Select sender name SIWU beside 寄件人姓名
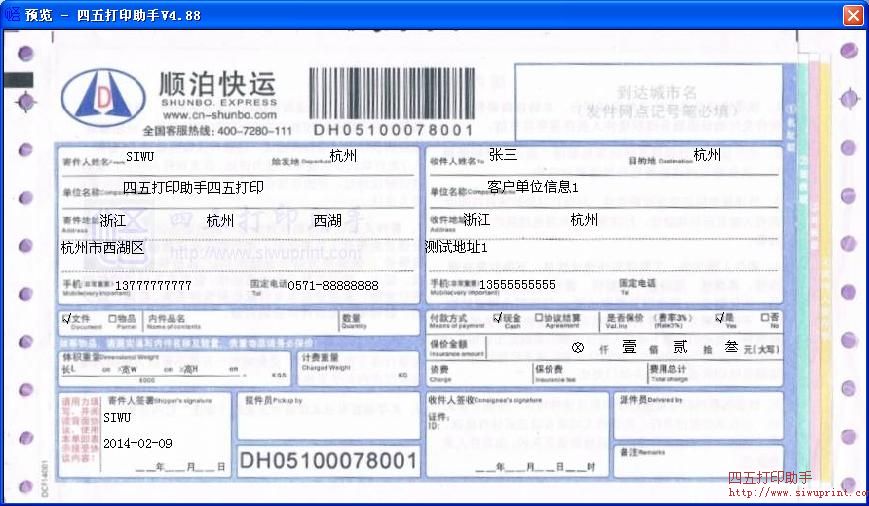This screenshot has width=869, height=506. pyautogui.click(x=140, y=157)
